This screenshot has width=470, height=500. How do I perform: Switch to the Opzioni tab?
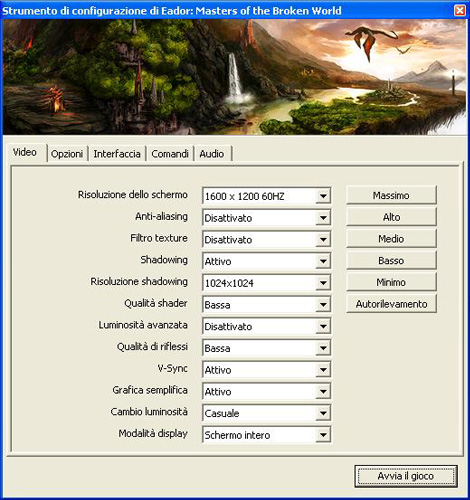67,154
